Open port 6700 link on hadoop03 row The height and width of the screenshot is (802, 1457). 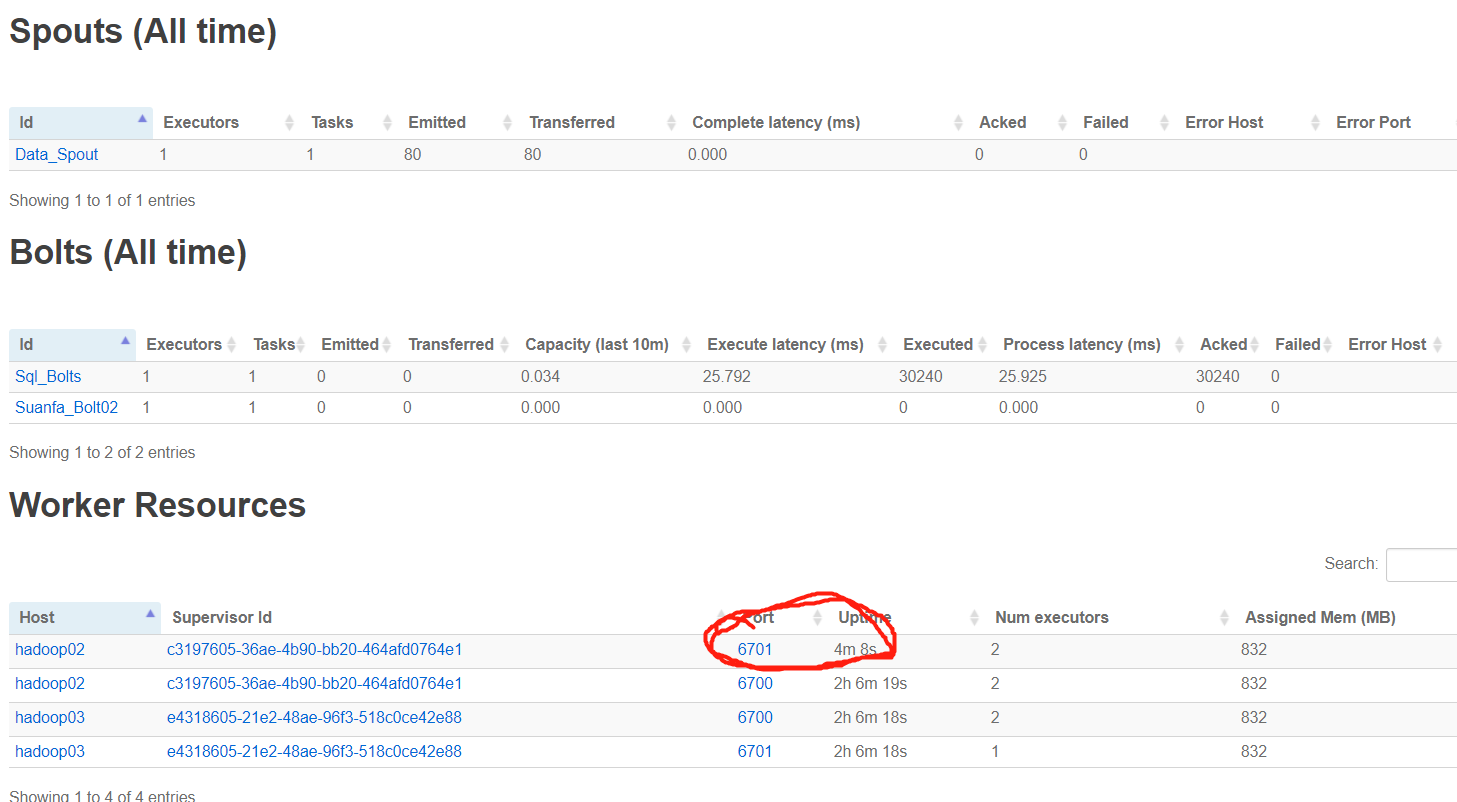[755, 717]
